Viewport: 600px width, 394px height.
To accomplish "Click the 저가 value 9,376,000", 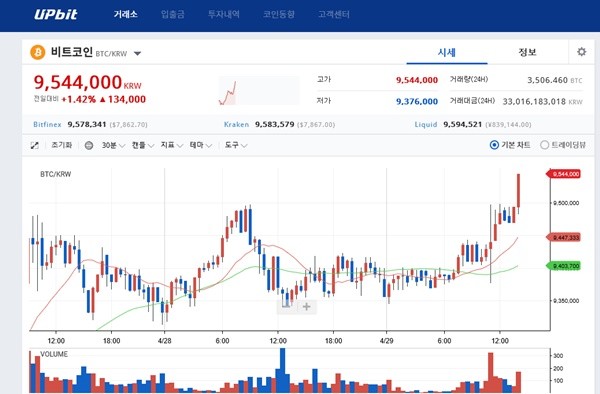I will [417, 101].
